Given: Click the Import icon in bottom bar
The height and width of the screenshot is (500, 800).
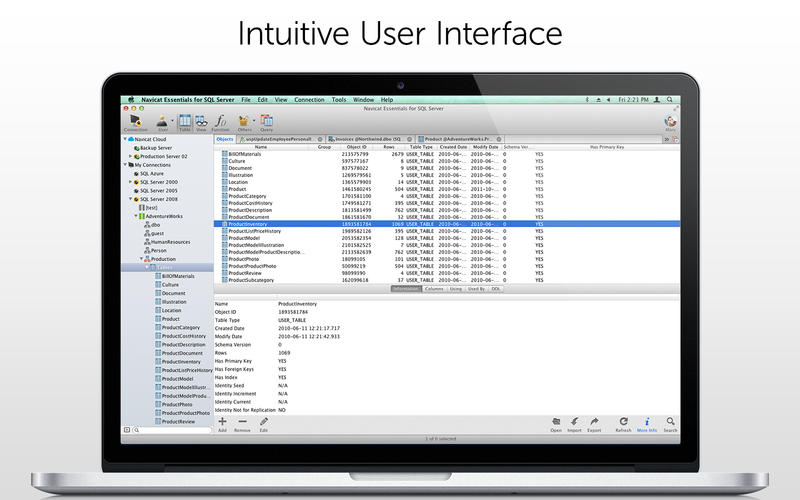Looking at the screenshot, I should point(574,421).
